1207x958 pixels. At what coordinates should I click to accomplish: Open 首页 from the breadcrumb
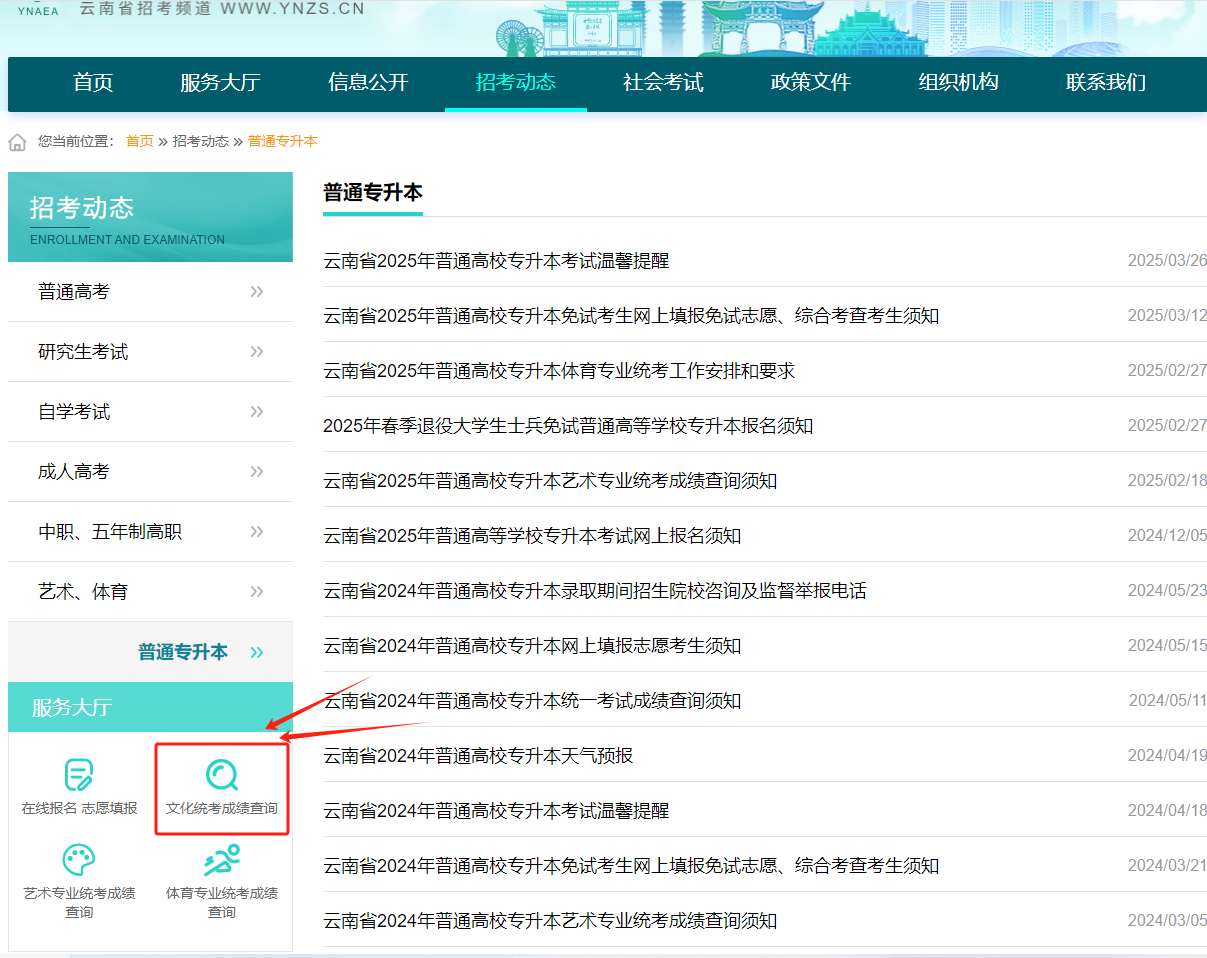139,141
